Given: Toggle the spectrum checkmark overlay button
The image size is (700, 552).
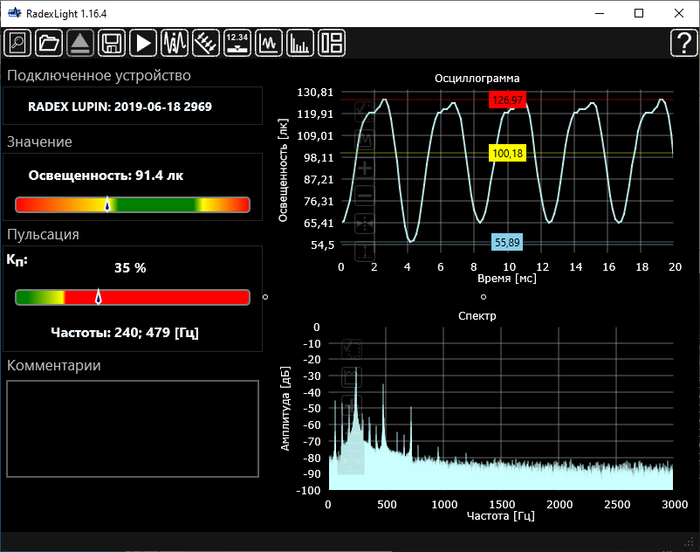Looking at the screenshot, I should (352, 349).
